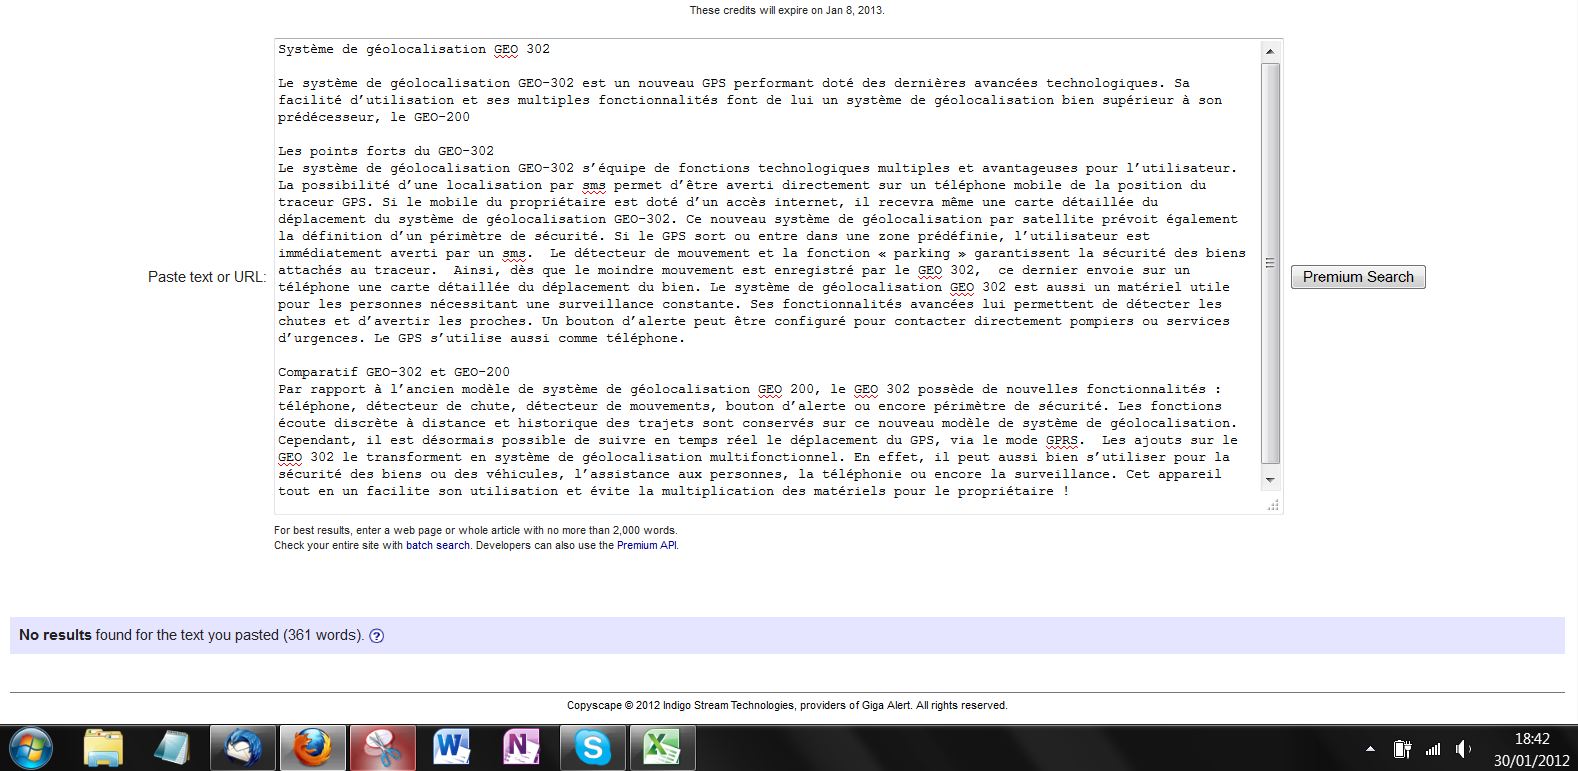This screenshot has width=1578, height=771.
Task: Open Excel from the taskbar
Action: click(x=660, y=748)
